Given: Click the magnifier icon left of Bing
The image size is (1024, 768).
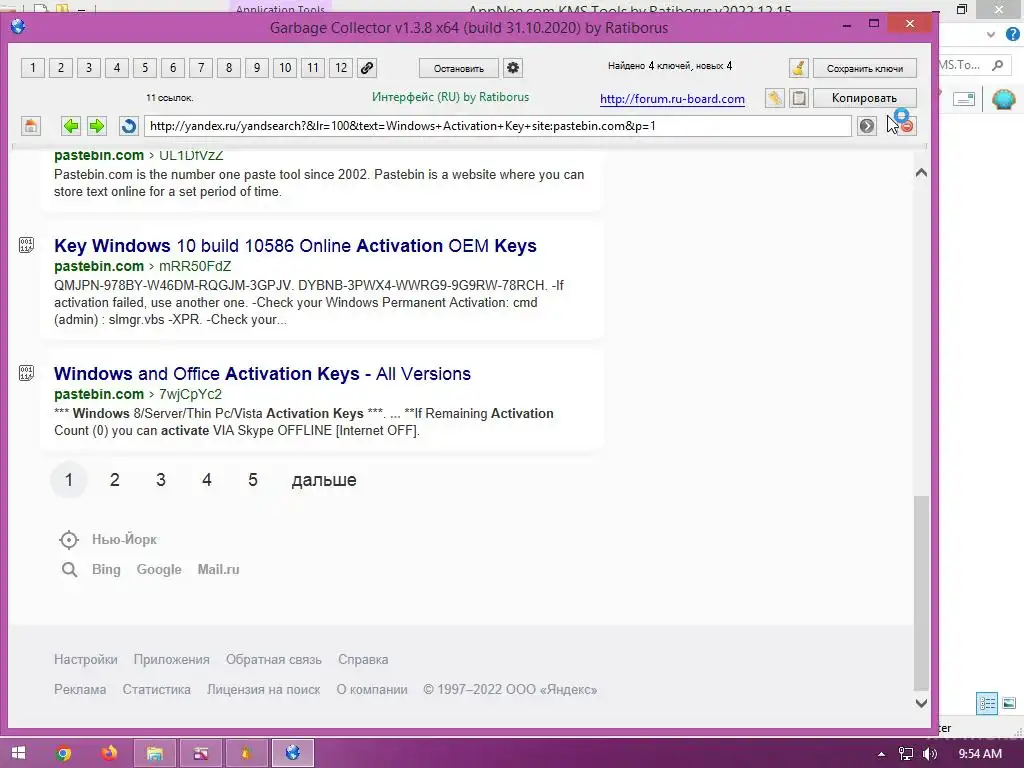Looking at the screenshot, I should point(69,570).
